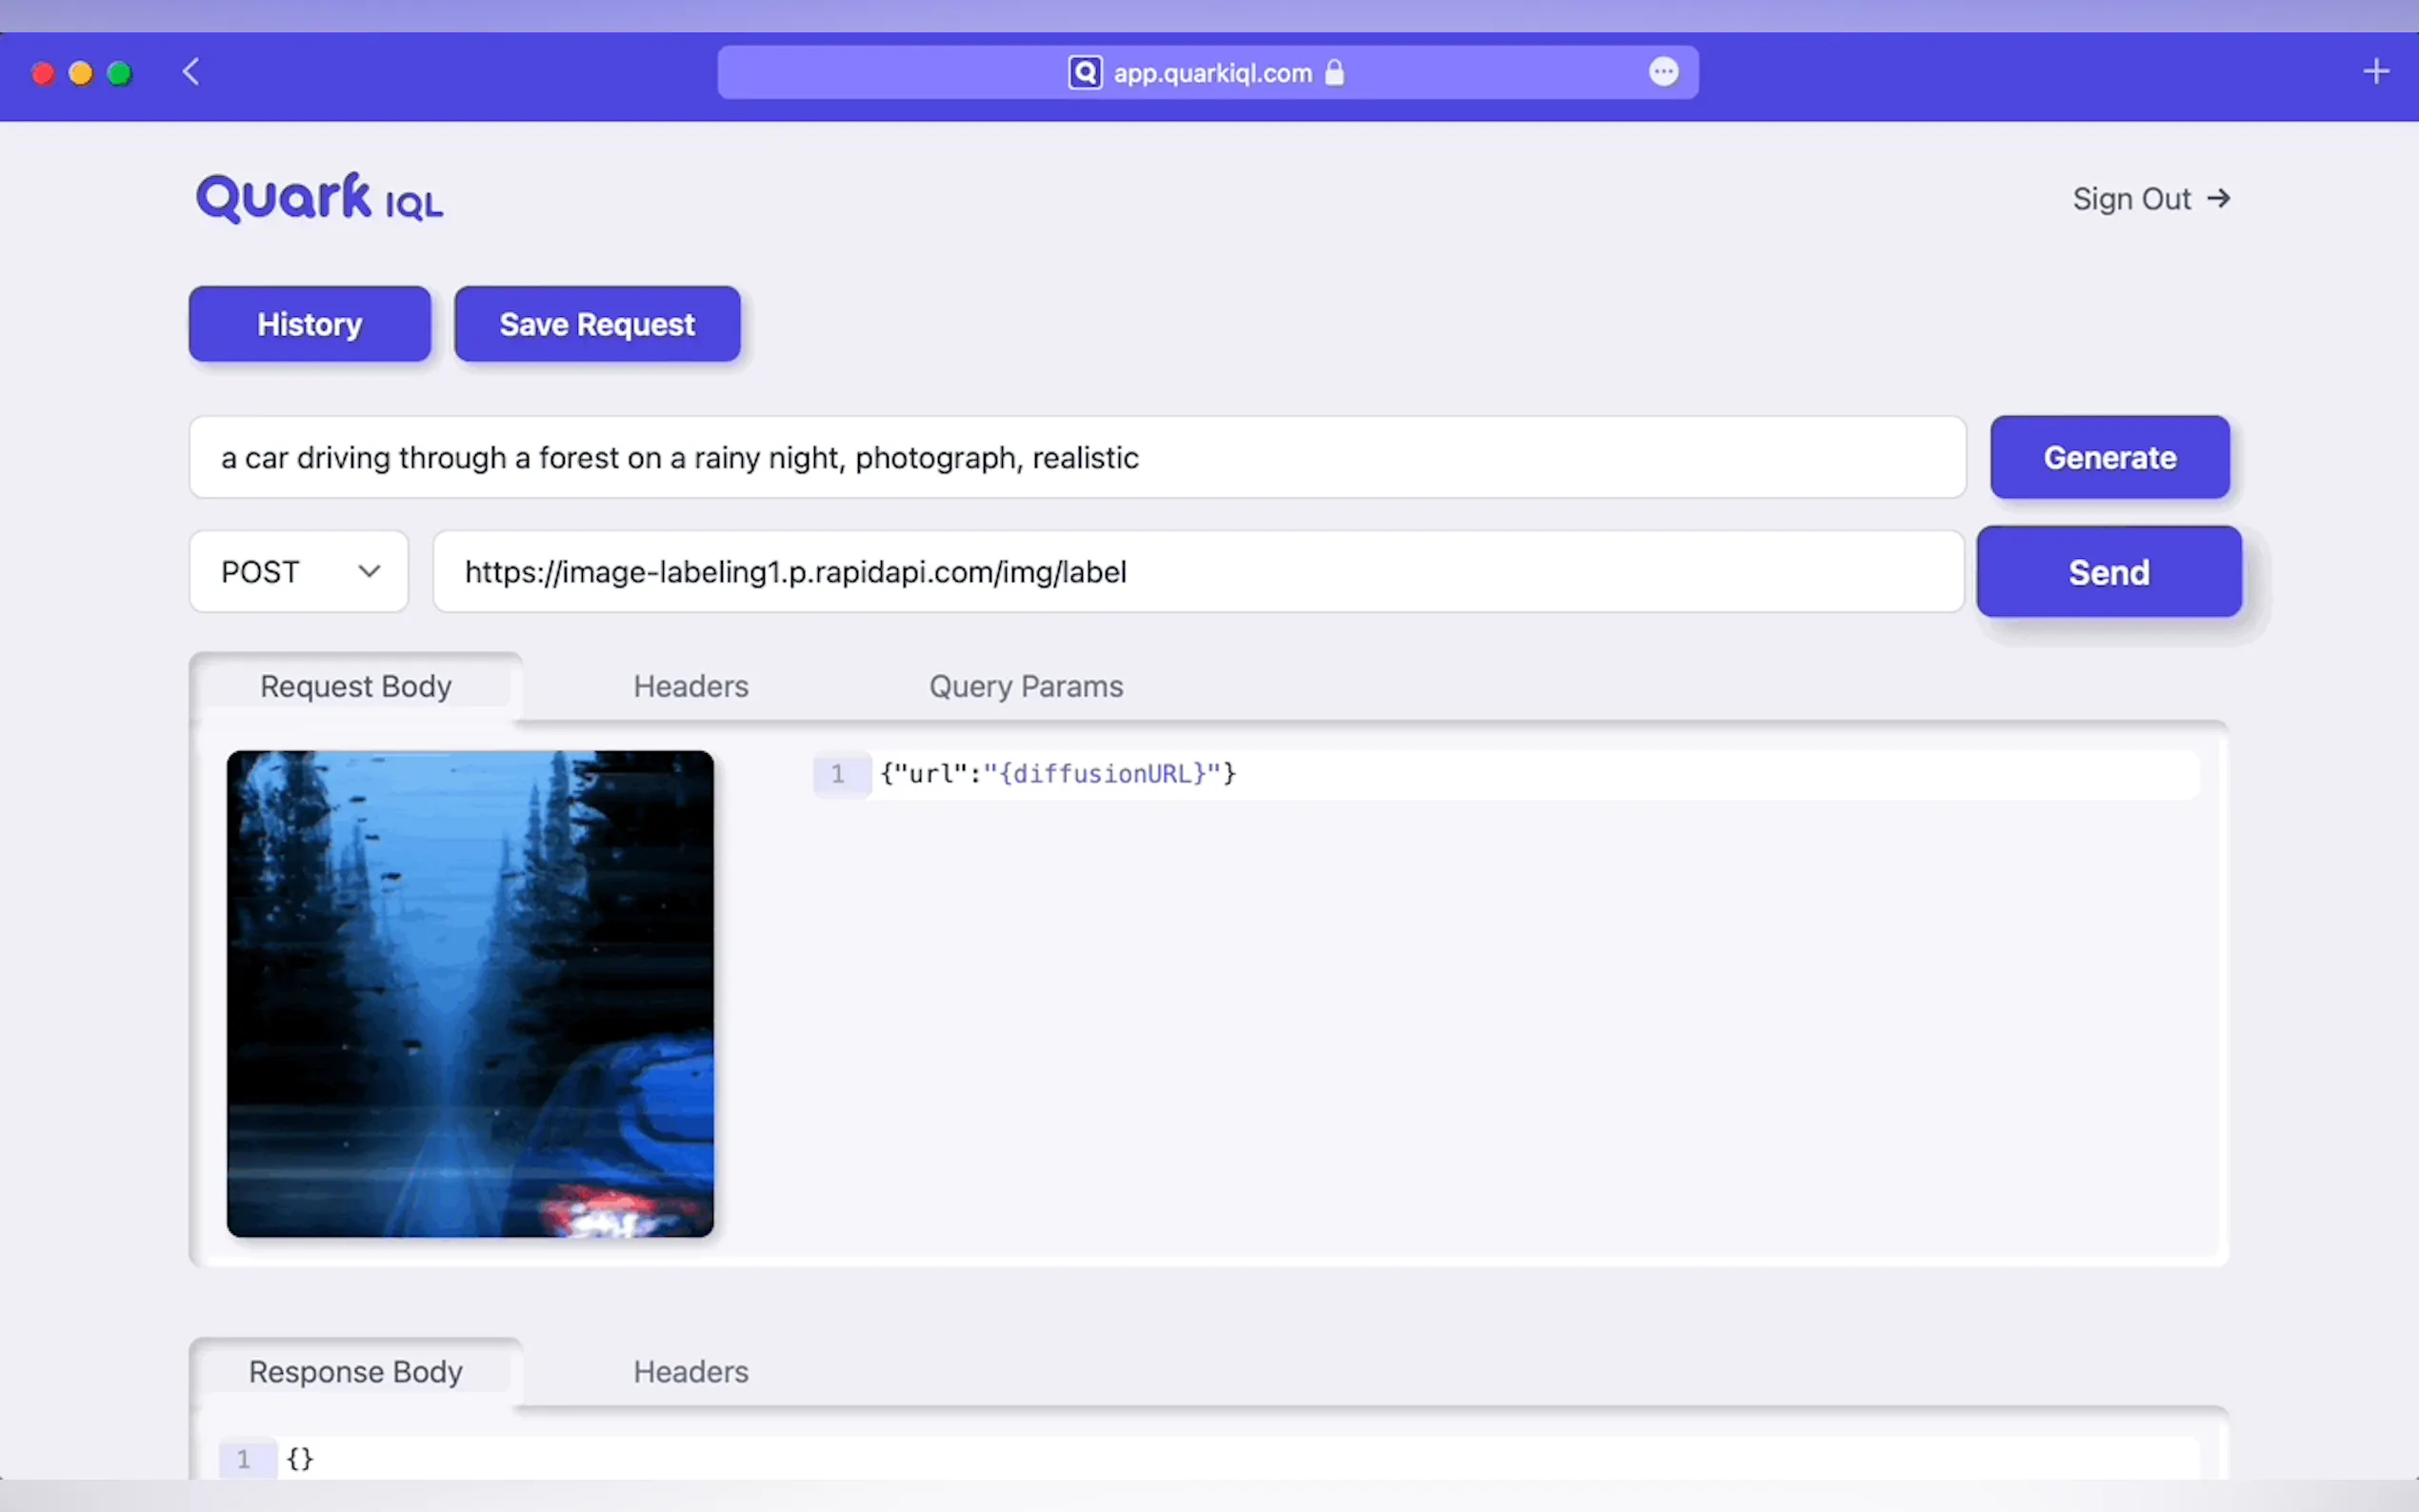This screenshot has width=2419, height=1512.
Task: Select the Request Body tab
Action: coord(355,686)
